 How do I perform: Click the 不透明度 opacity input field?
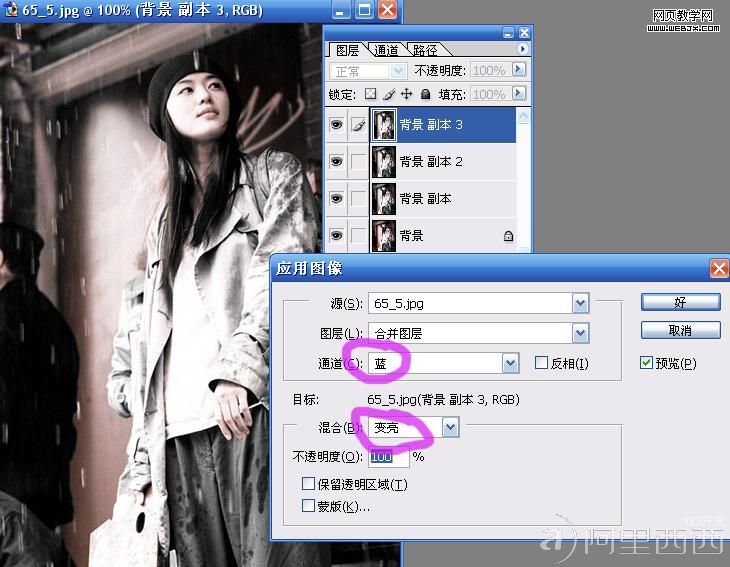(x=389, y=457)
